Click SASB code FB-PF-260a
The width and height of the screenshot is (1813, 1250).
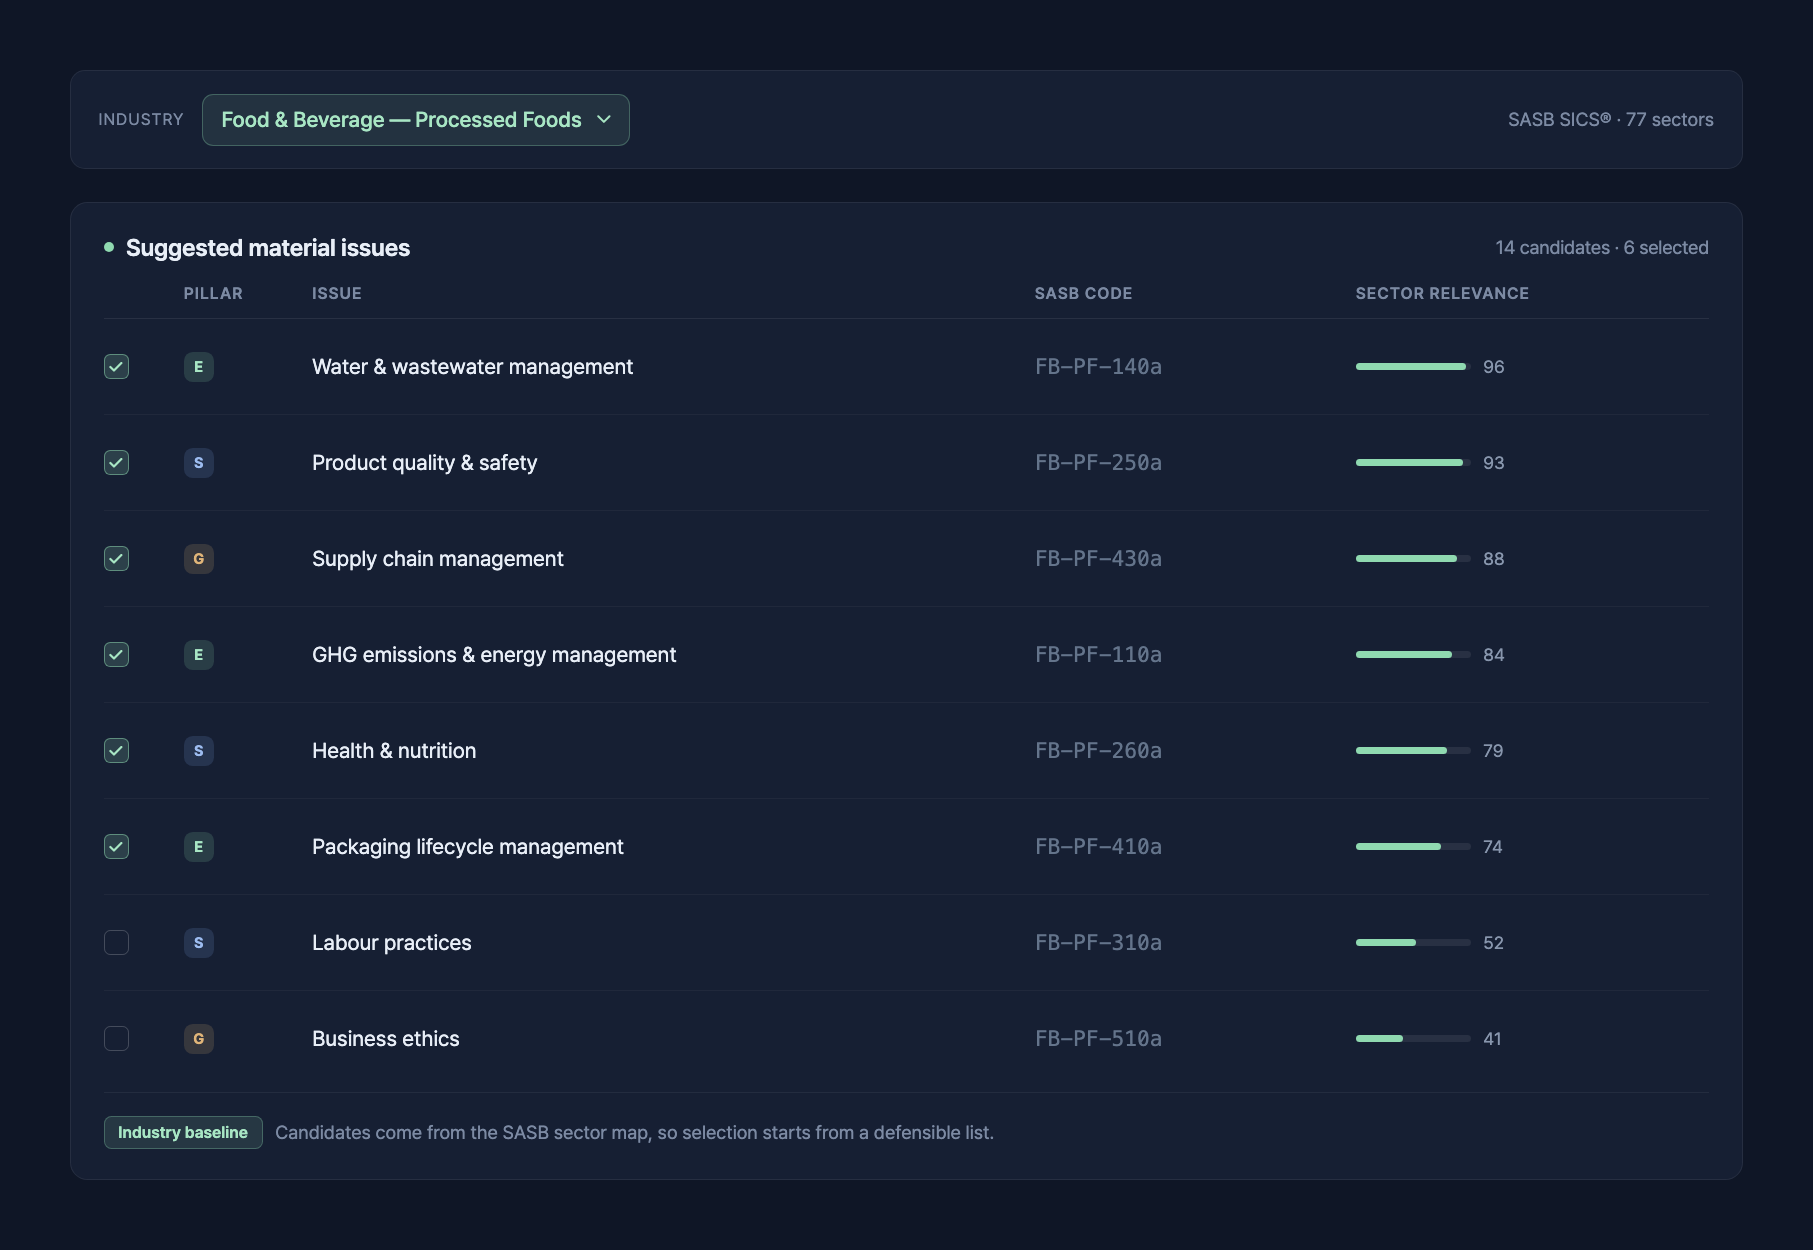(x=1098, y=751)
